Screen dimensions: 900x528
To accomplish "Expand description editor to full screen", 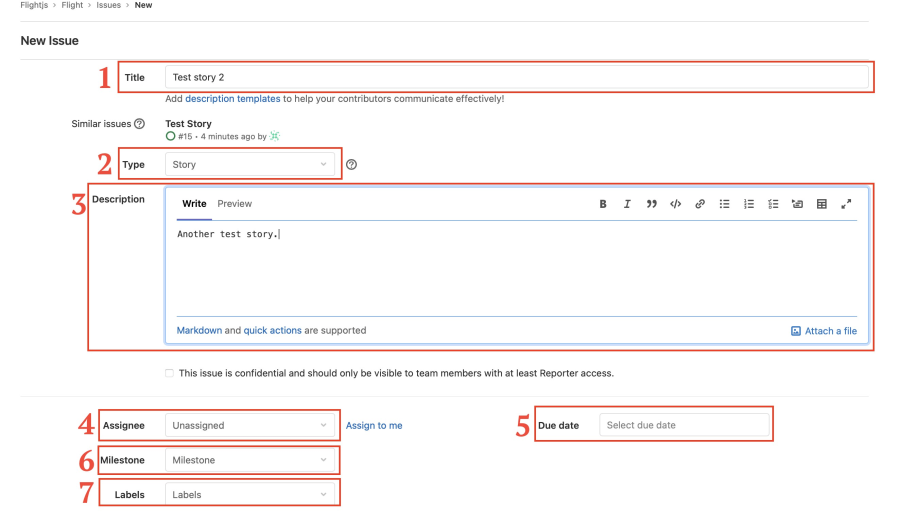I will point(846,204).
